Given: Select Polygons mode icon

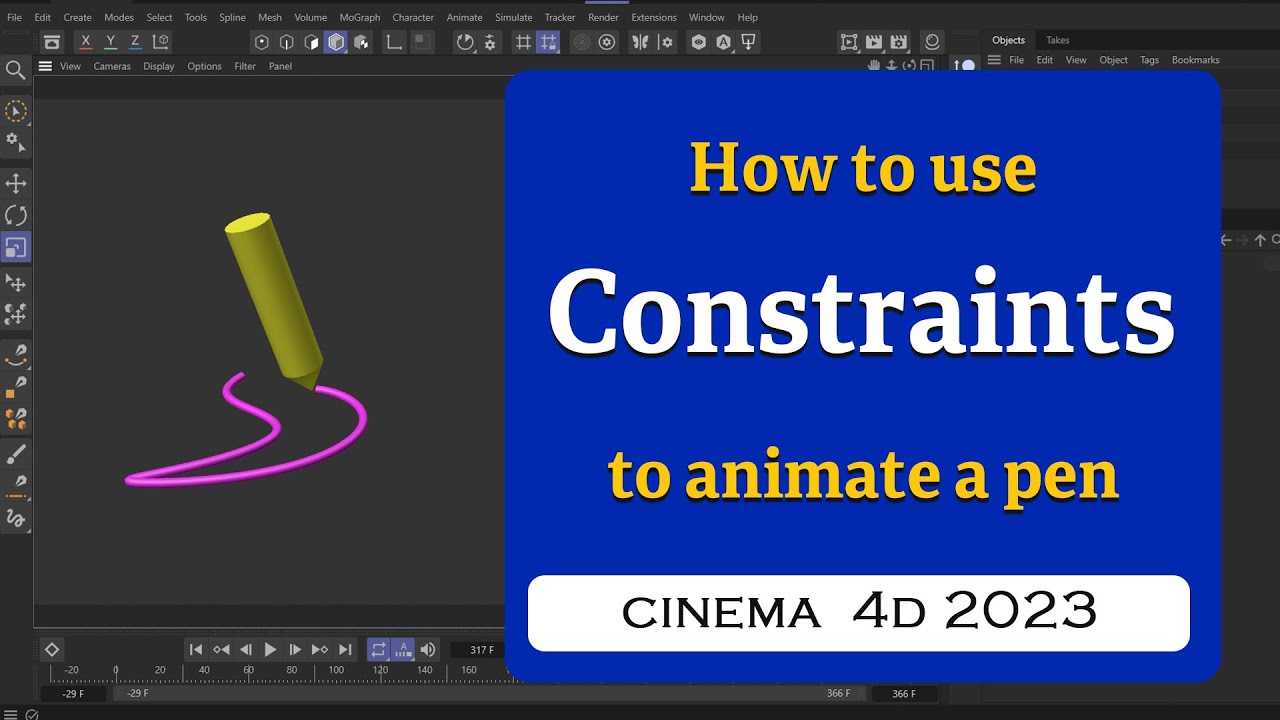Looking at the screenshot, I should (x=311, y=42).
